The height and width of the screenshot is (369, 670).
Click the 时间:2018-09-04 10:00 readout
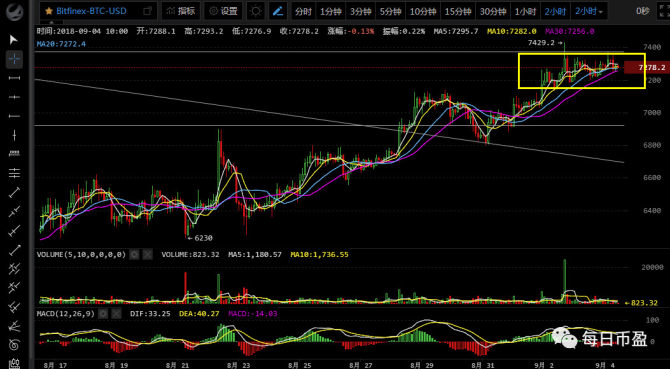[x=82, y=31]
